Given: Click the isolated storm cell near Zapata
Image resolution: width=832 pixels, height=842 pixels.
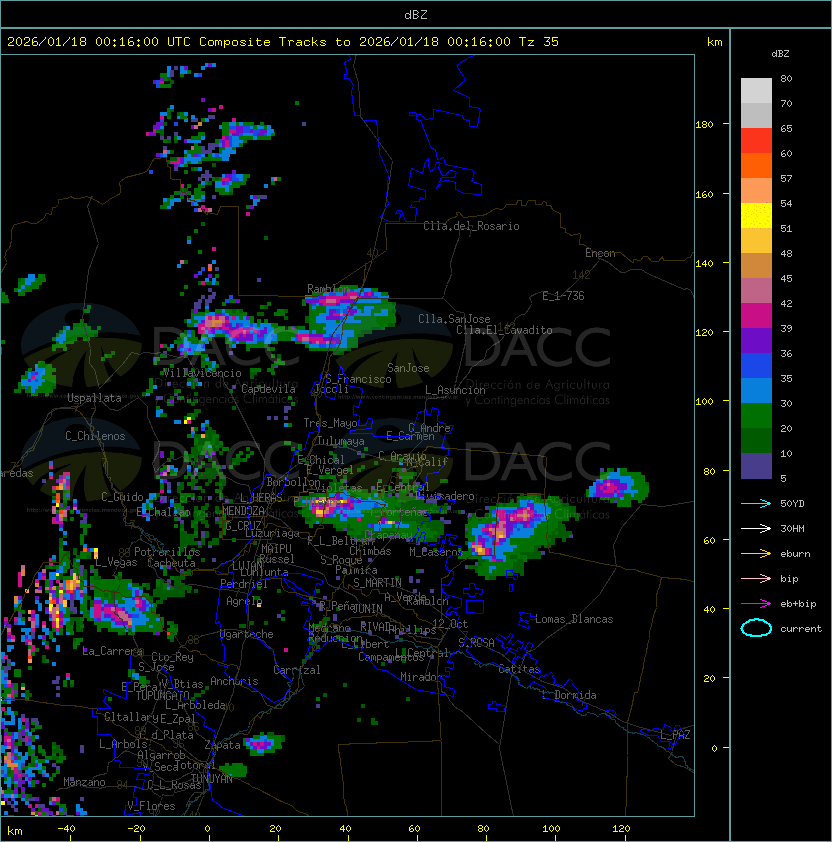Looking at the screenshot, I should click(263, 744).
